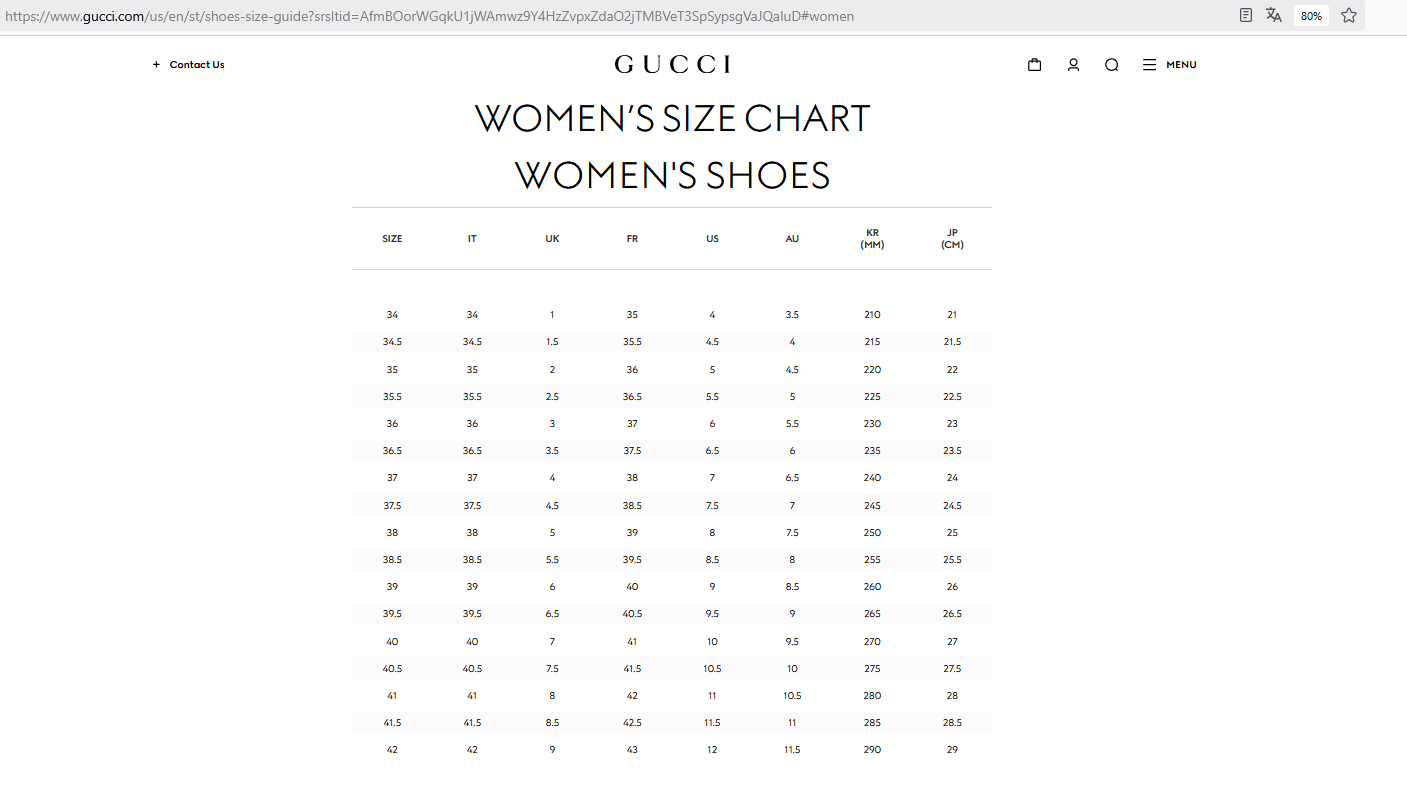1407x793 pixels.
Task: Click the JP value 23
Action: pyautogui.click(x=952, y=424)
